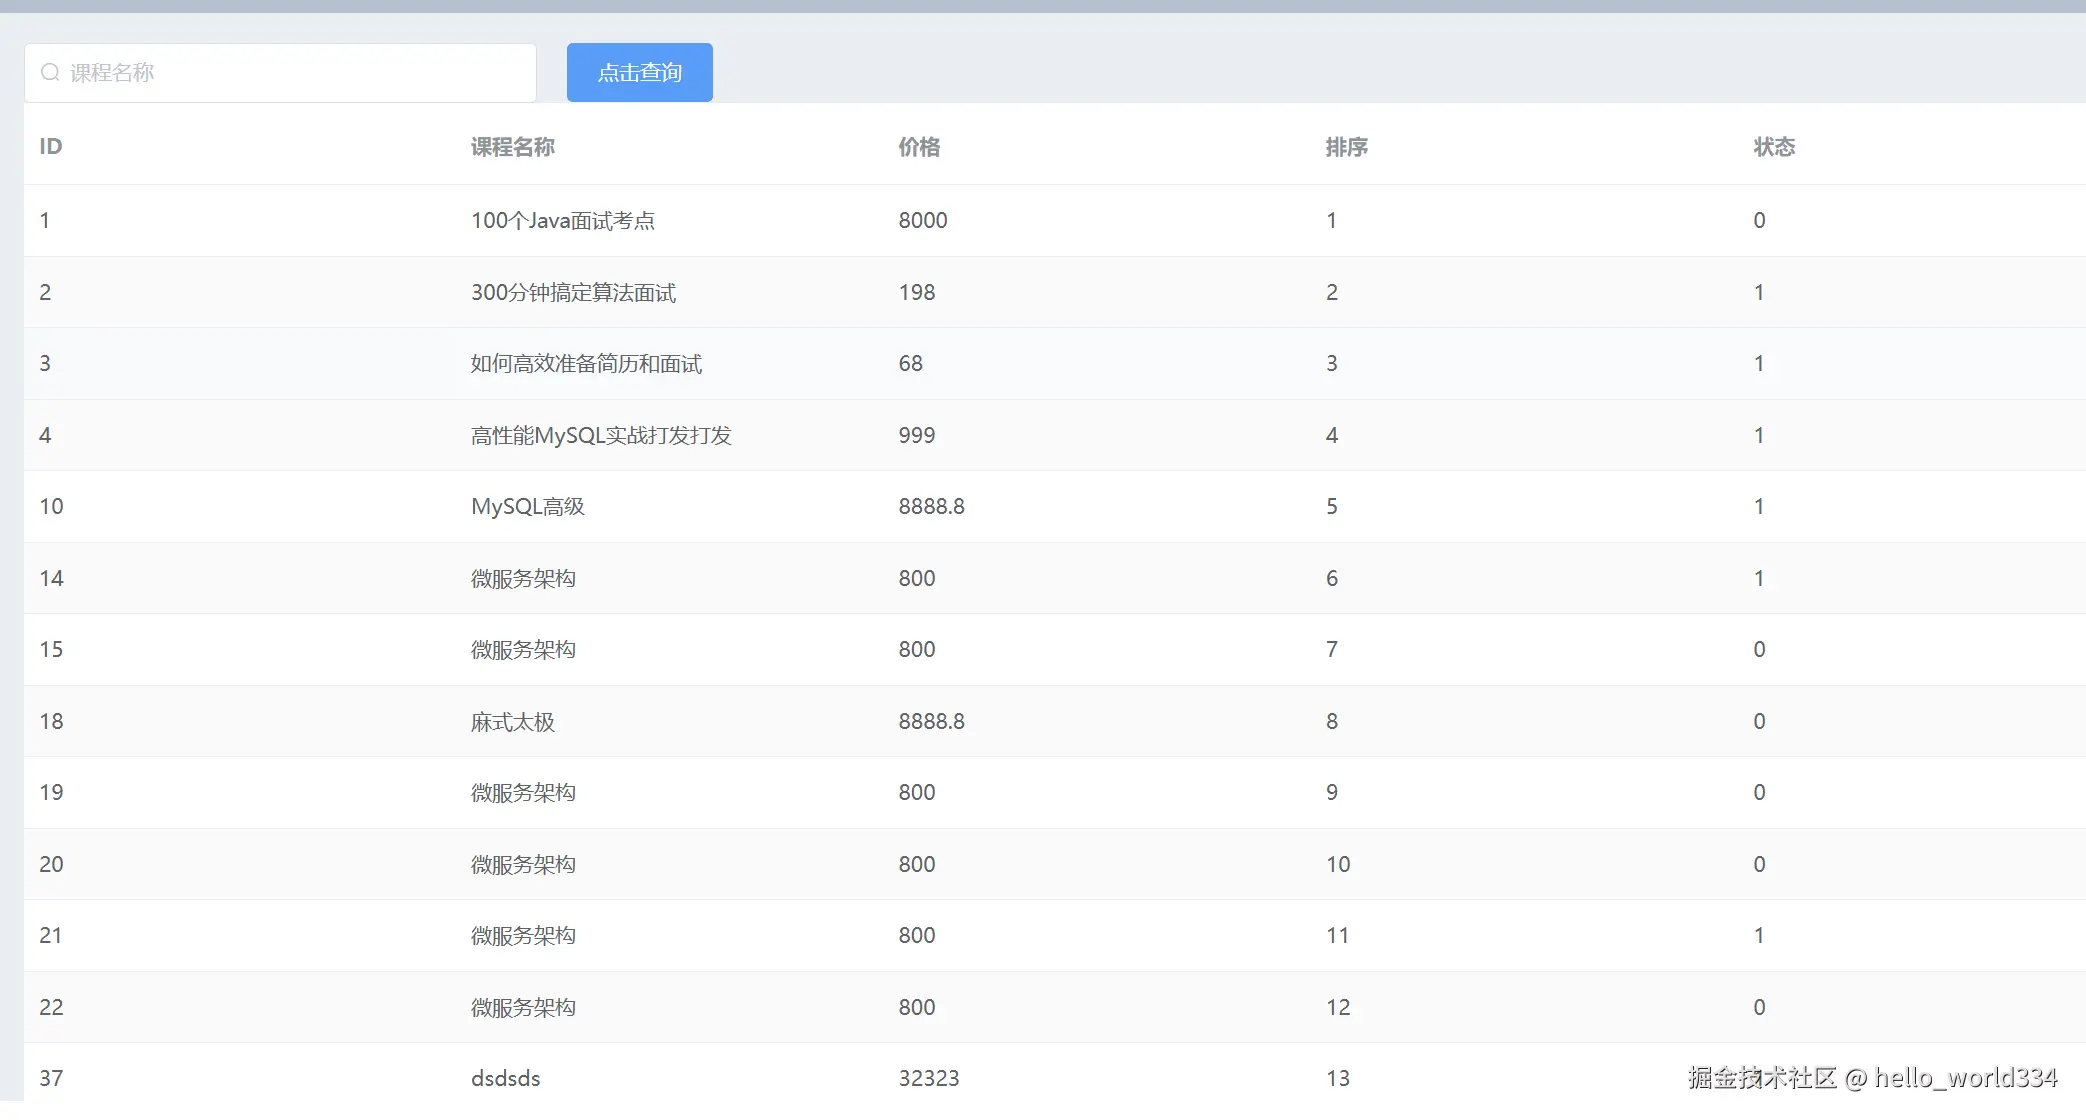
Task: Click the row with ID 22
Action: tap(51, 1007)
